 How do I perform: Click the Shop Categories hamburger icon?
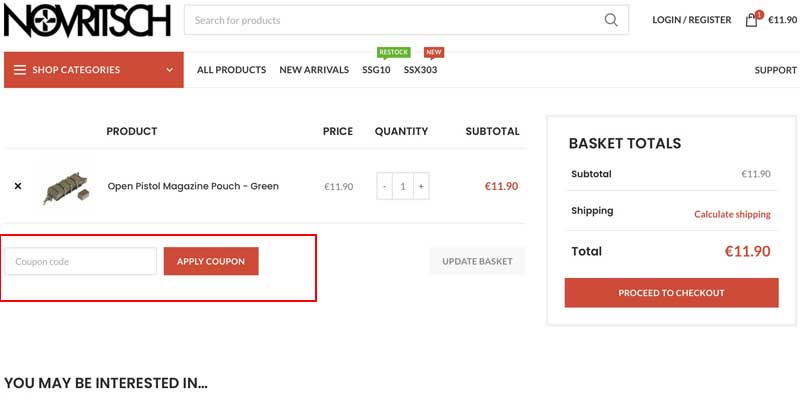coord(20,70)
